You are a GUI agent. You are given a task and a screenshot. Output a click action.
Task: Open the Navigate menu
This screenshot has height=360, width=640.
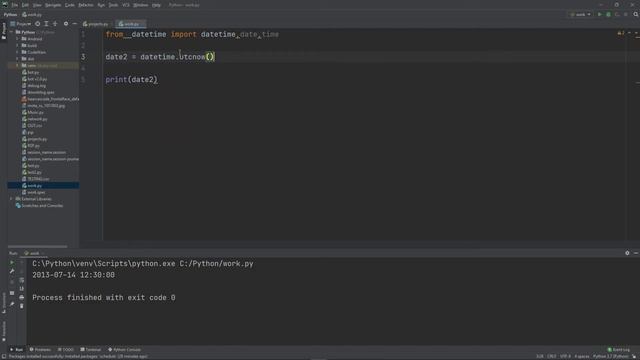click(53, 5)
